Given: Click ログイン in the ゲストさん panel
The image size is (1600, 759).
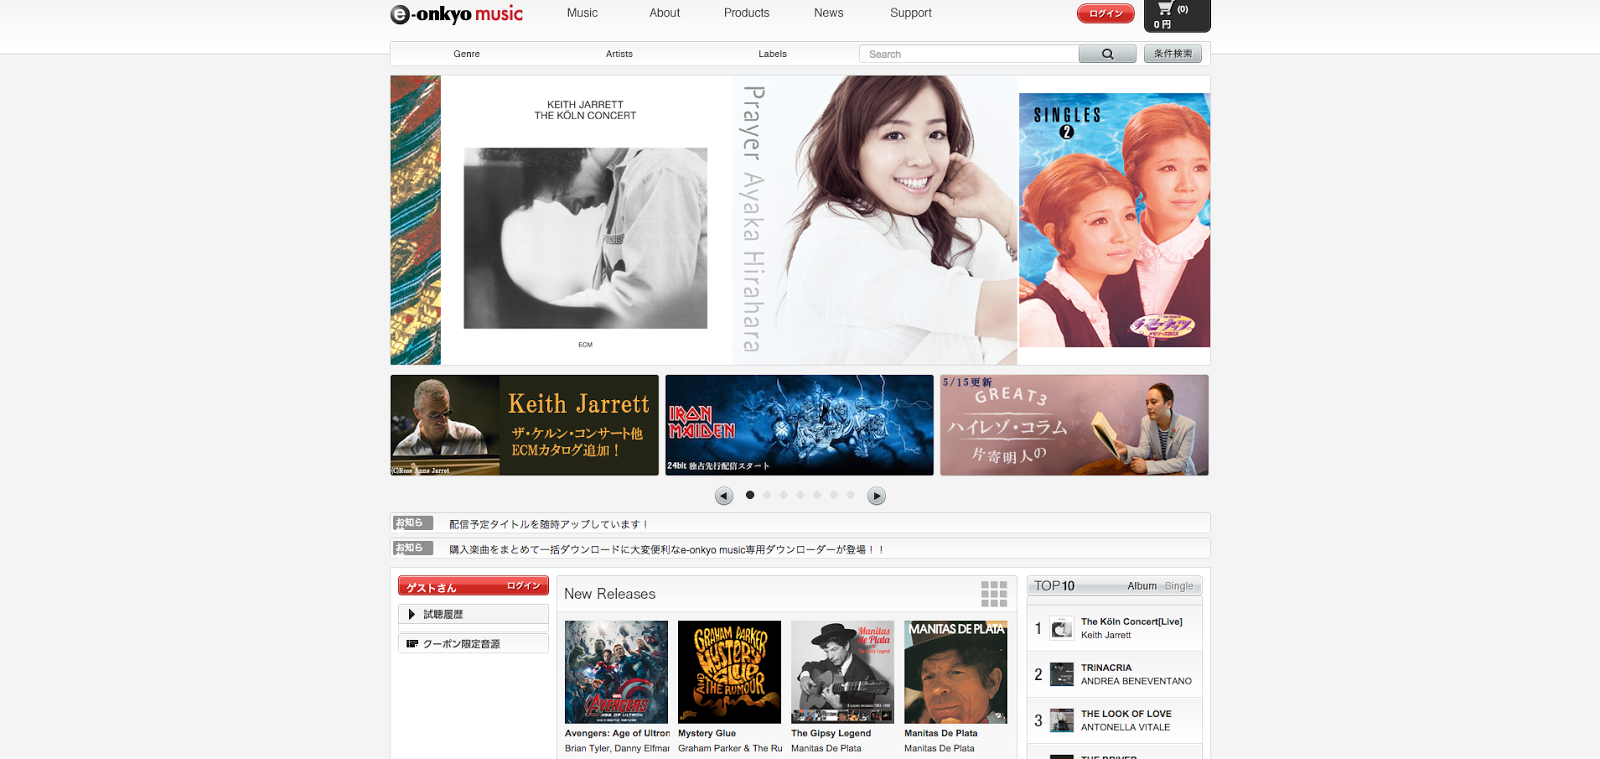Looking at the screenshot, I should click(x=523, y=586).
